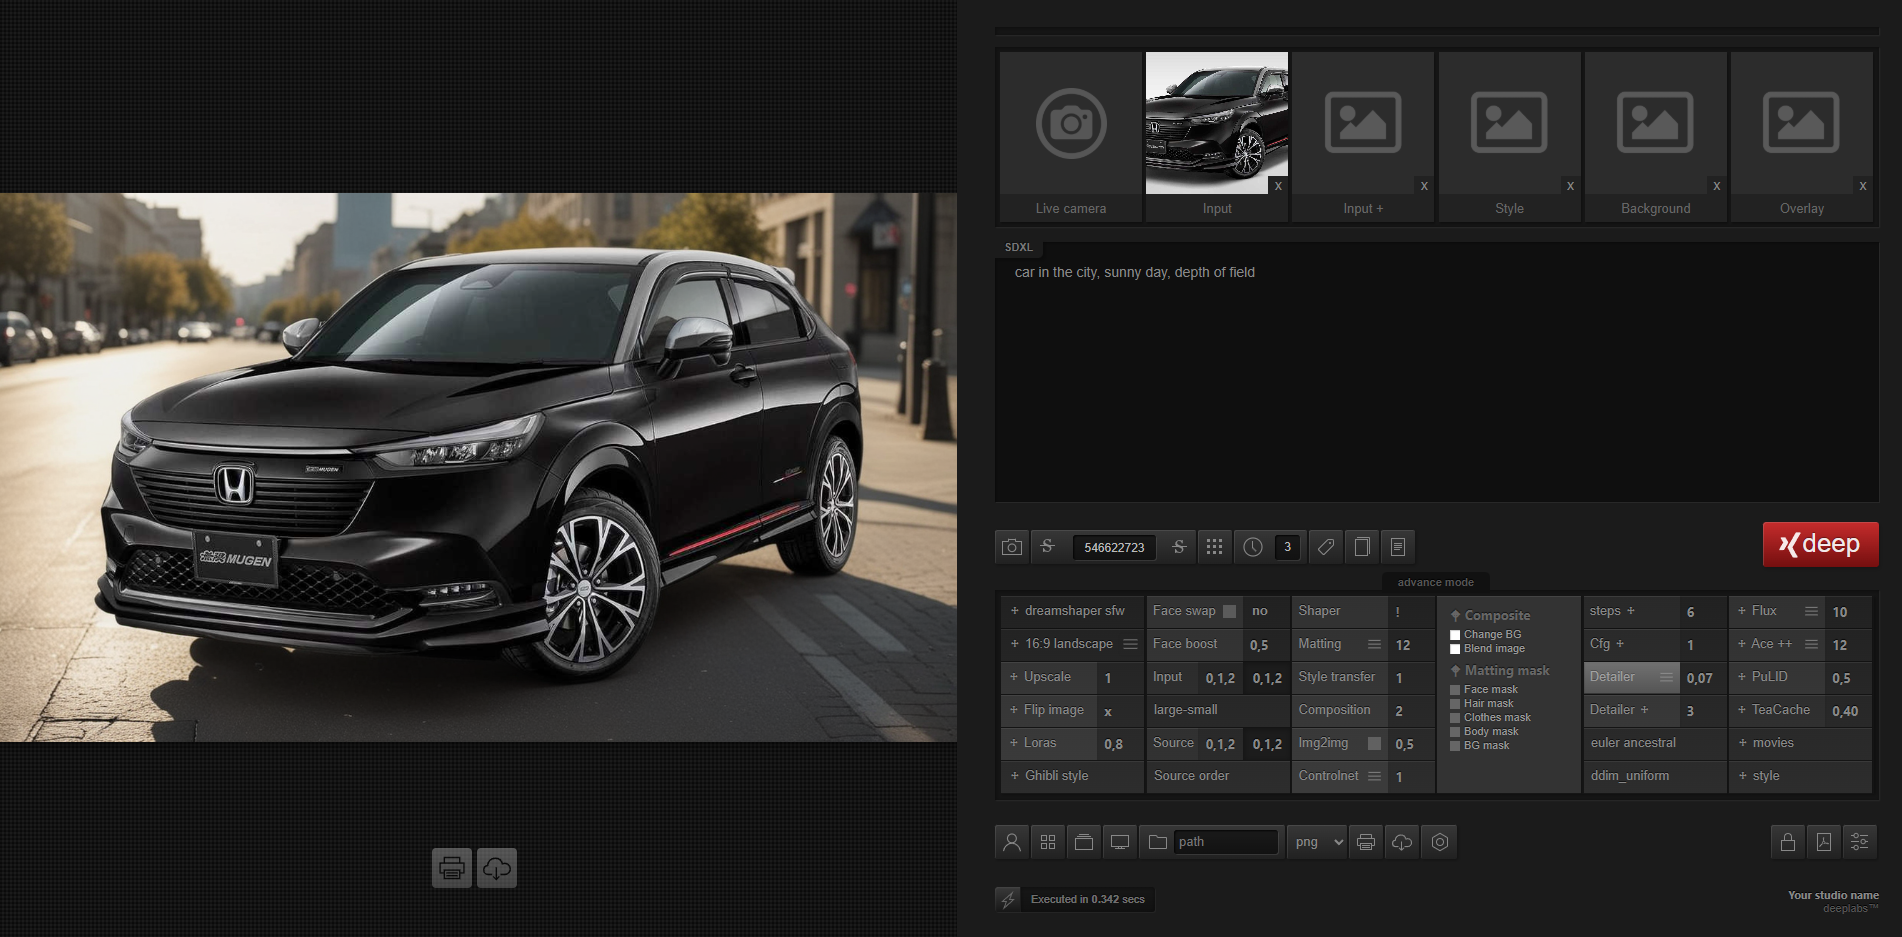Open the Matting list menu
1902x937 pixels.
(1375, 644)
